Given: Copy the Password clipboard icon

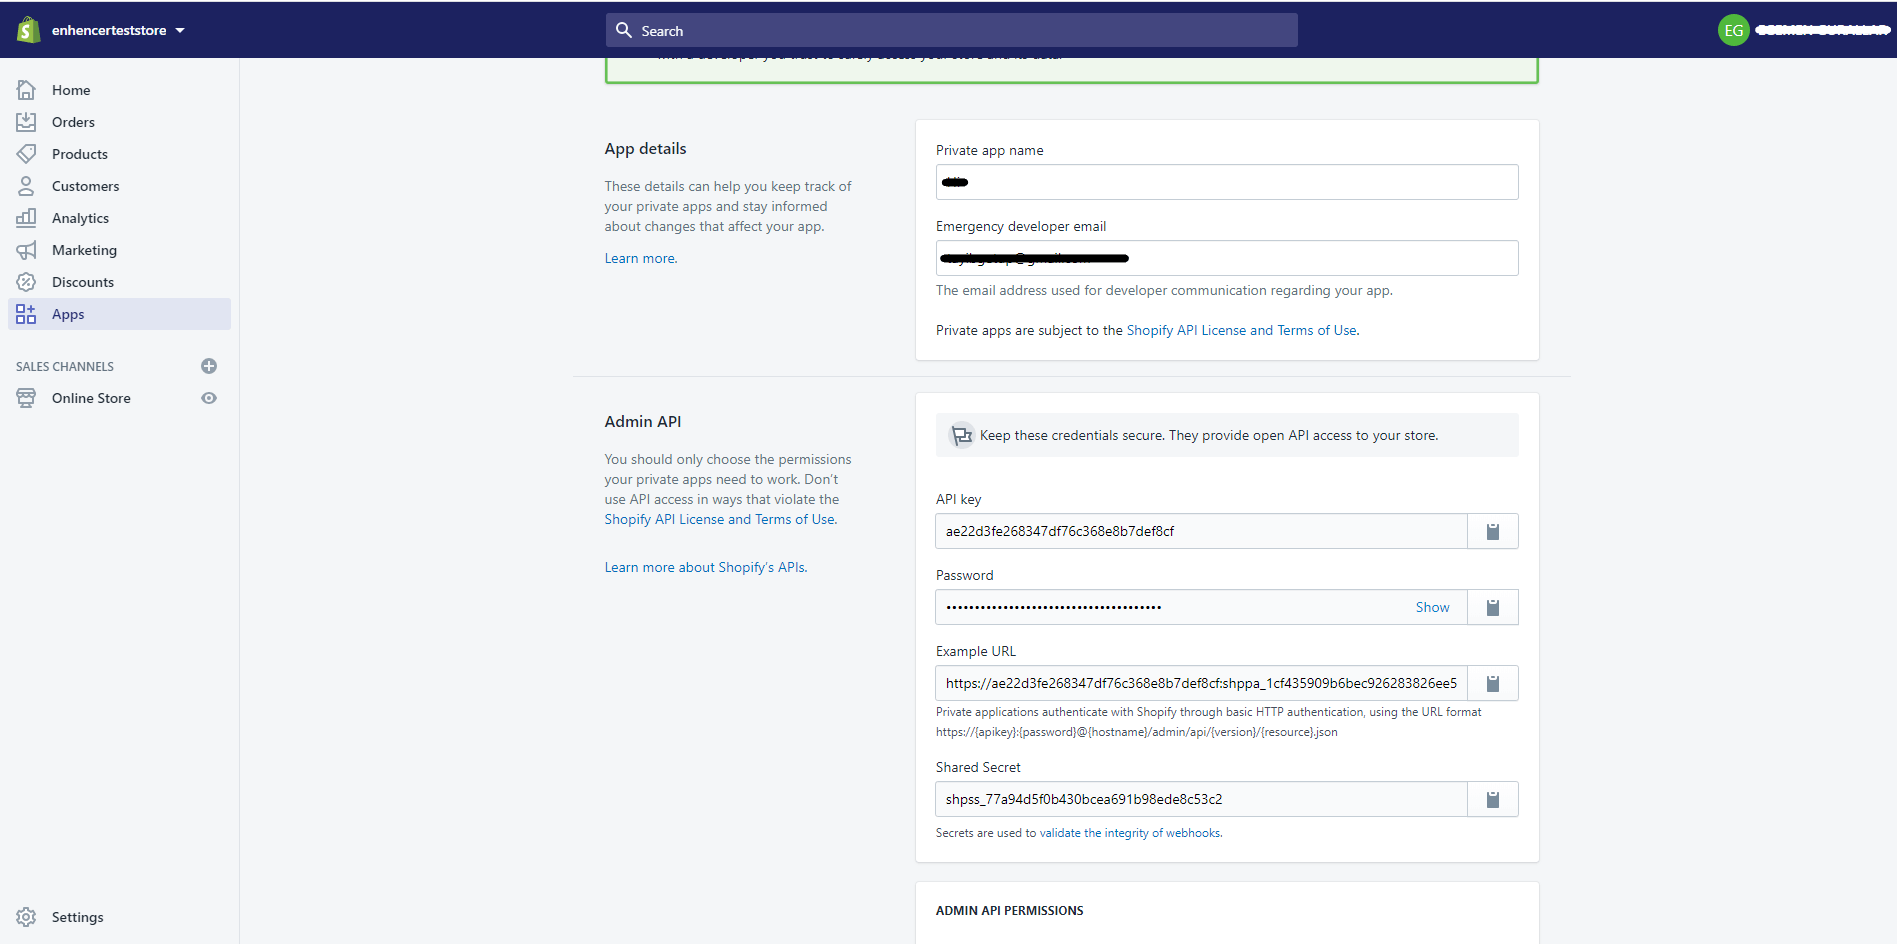Looking at the screenshot, I should (x=1493, y=607).
